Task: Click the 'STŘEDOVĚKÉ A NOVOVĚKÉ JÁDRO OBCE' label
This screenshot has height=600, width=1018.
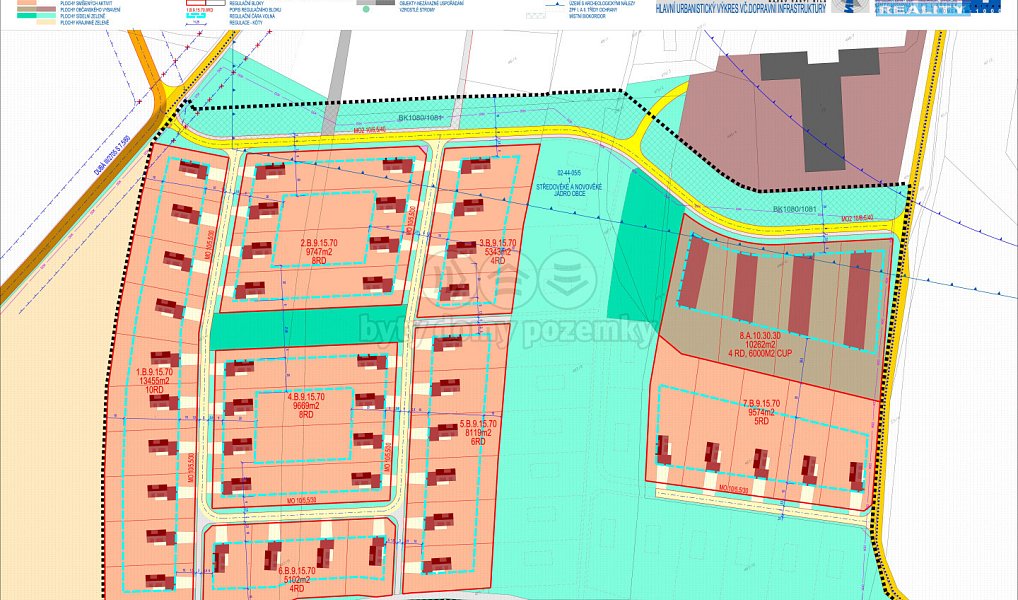Action: [569, 190]
